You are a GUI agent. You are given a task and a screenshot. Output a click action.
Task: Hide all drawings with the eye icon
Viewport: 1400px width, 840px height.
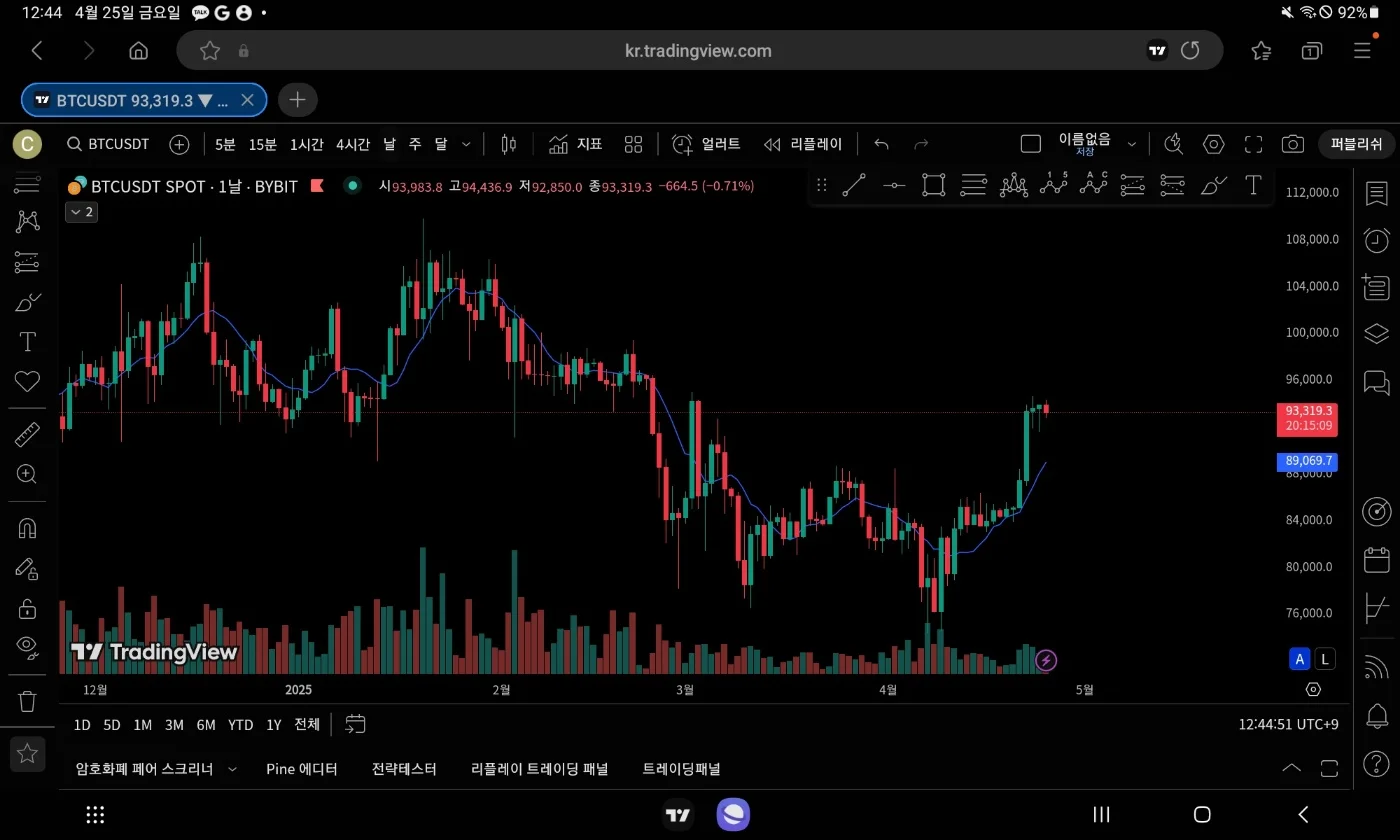[x=27, y=647]
